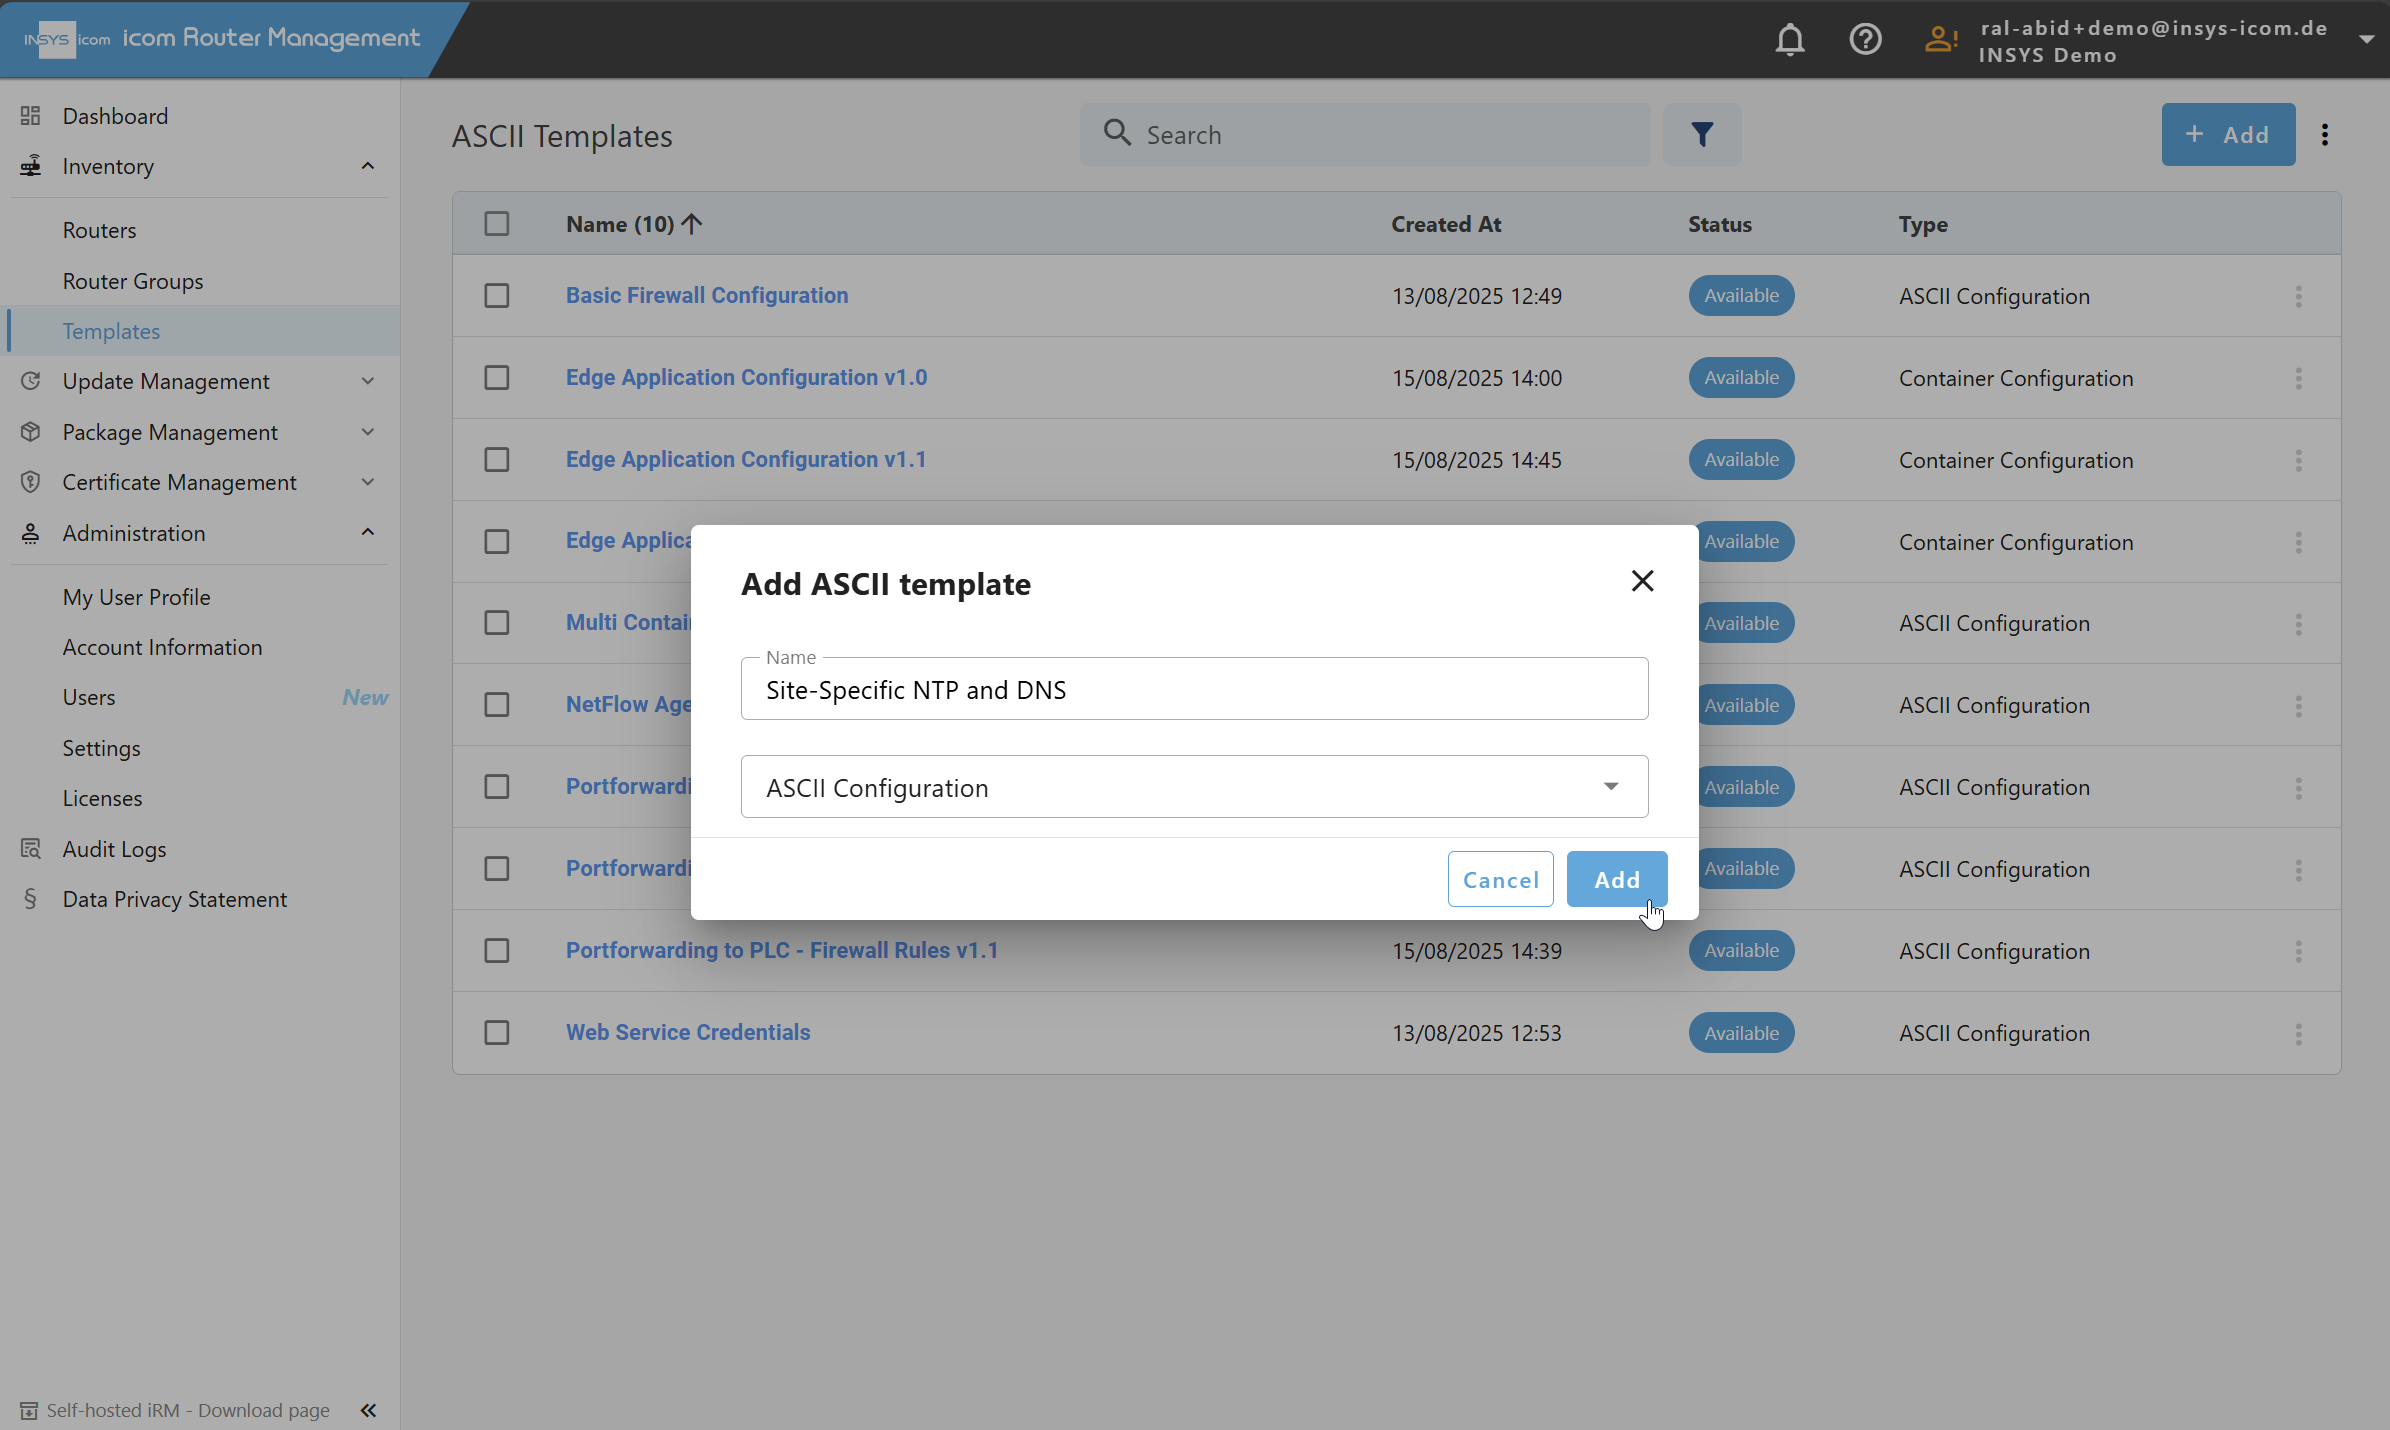Screen dimensions: 2390x1430
Task: Open My User Profile
Action: [x=137, y=597]
